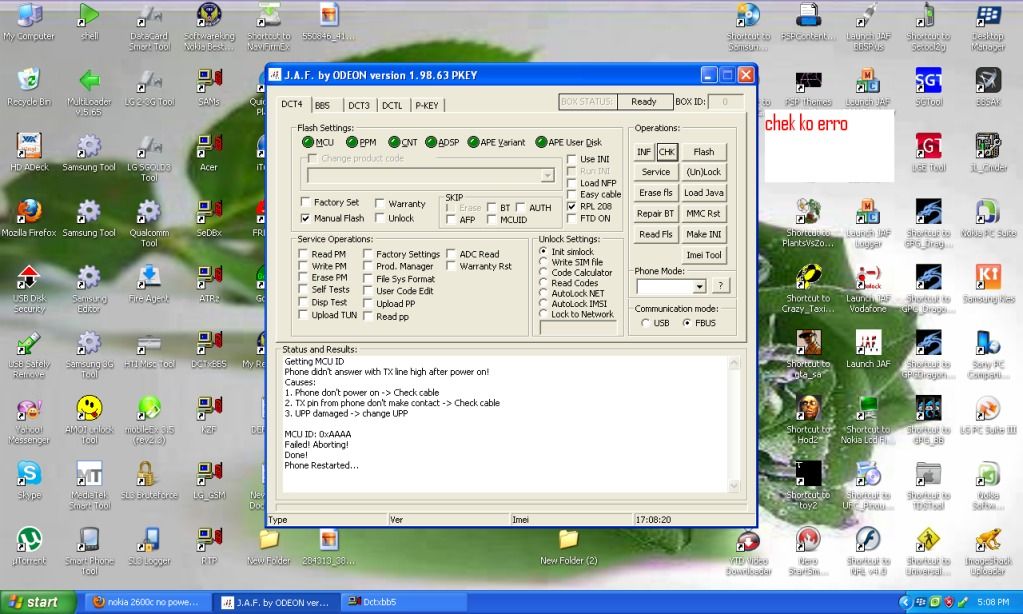
Task: Open the MediaTek Smart Tool icon
Action: pyautogui.click(x=89, y=485)
